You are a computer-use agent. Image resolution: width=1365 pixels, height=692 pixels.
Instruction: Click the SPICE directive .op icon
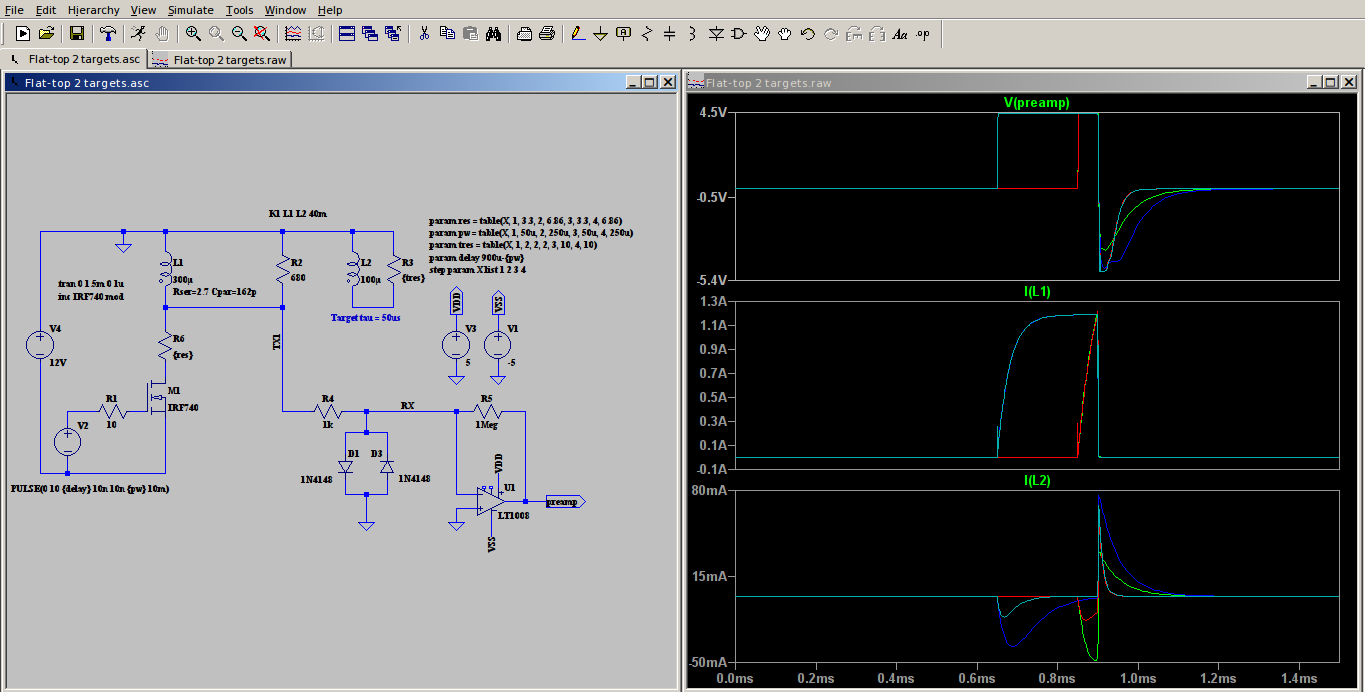[x=922, y=33]
